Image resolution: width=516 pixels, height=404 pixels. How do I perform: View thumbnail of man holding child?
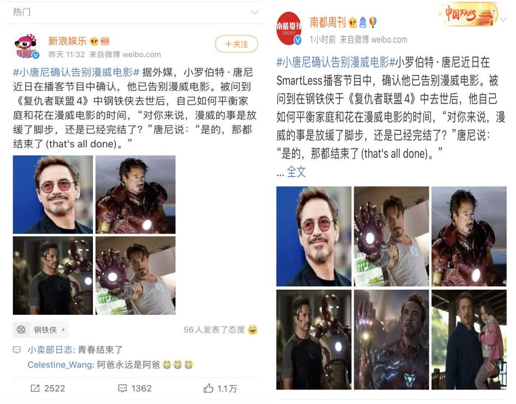(469, 340)
